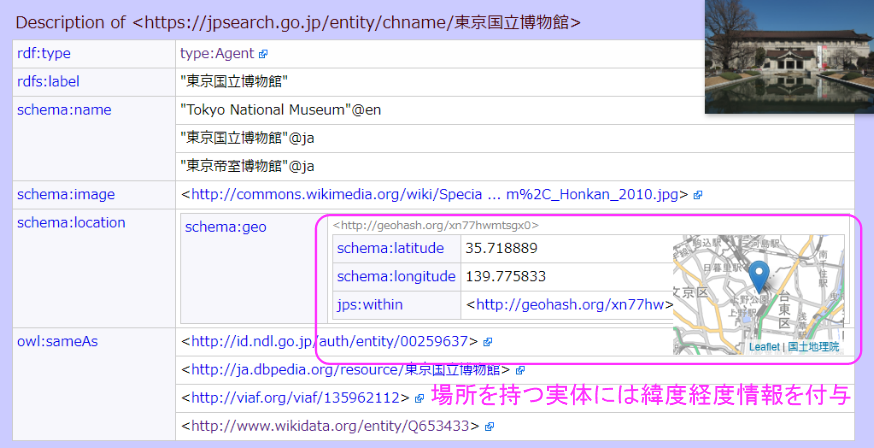Click the "東京国立博物館"@ja name value
Image resolution: width=874 pixels, height=448 pixels.
[247, 138]
